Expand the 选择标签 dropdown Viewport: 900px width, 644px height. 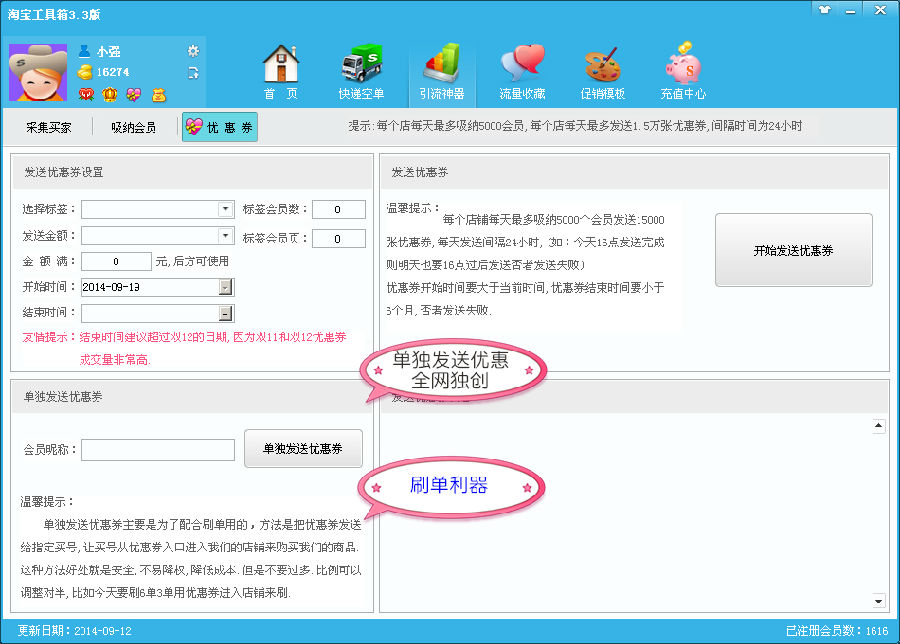click(226, 209)
